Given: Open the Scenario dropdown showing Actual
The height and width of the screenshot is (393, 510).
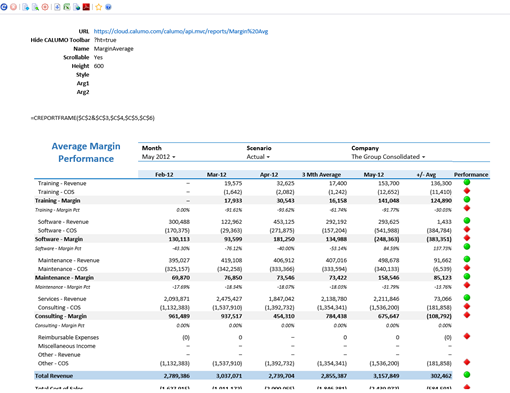Looking at the screenshot, I should [258, 157].
